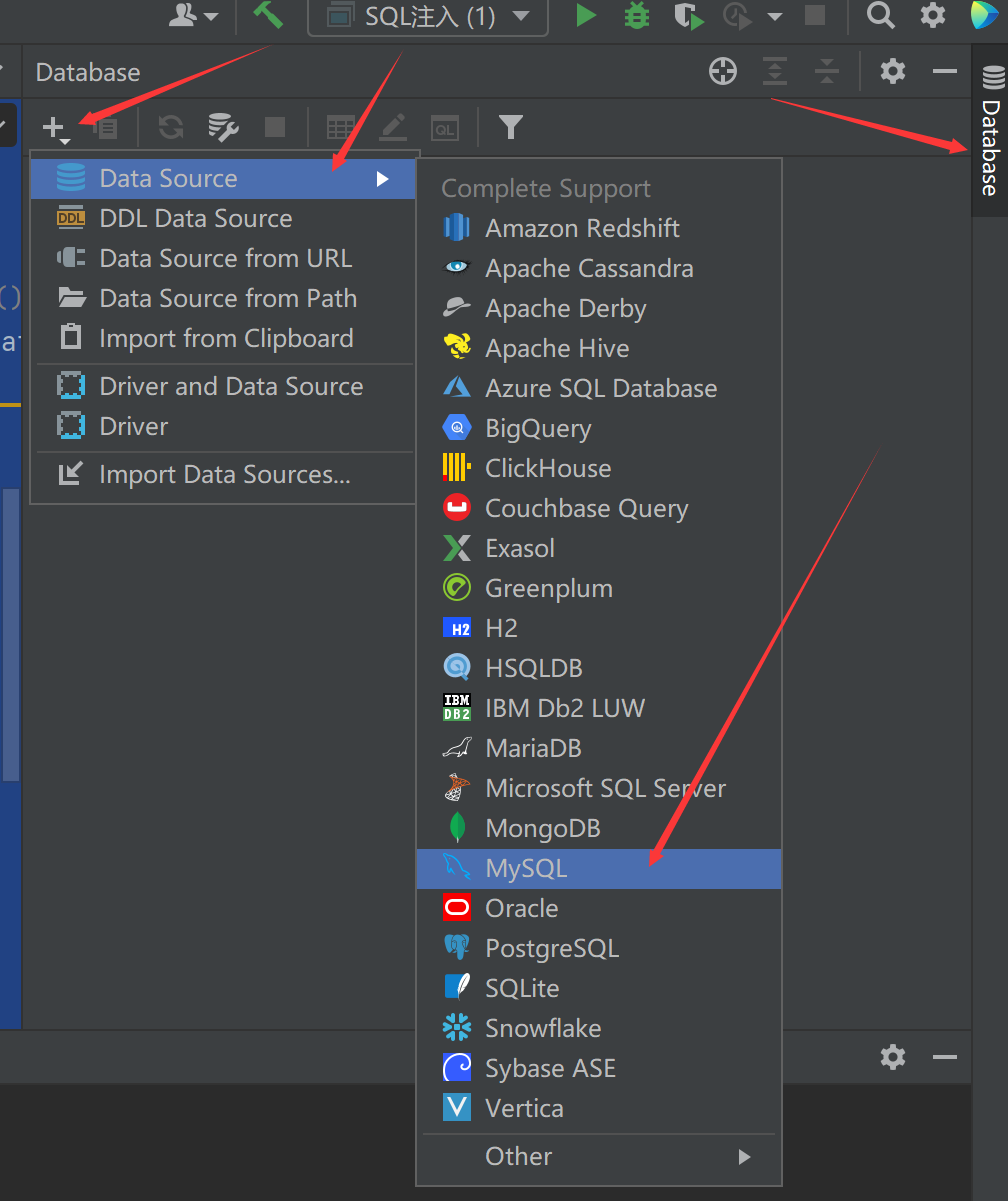This screenshot has height=1201, width=1008.
Task: Choose Snowflake data source
Action: point(599,1029)
